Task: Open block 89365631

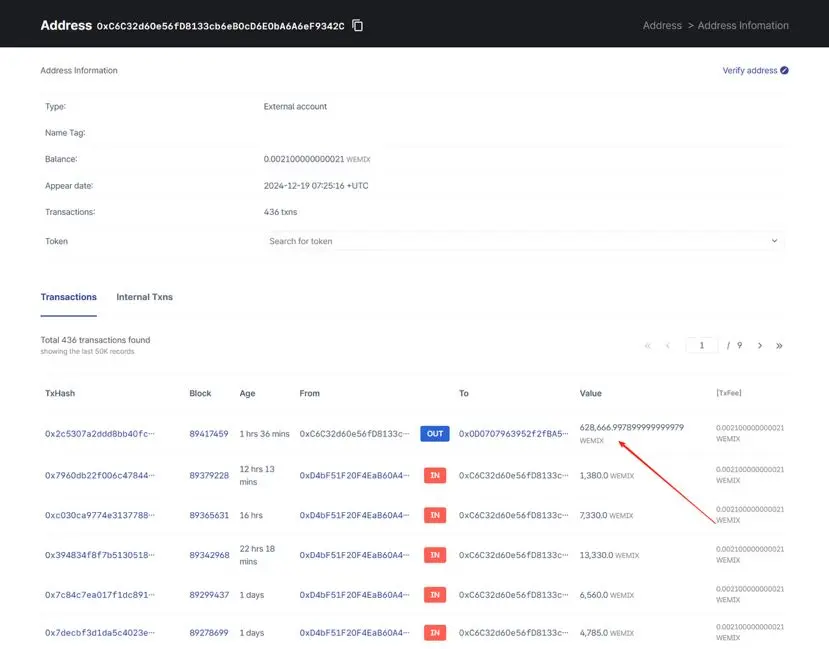Action: click(209, 515)
